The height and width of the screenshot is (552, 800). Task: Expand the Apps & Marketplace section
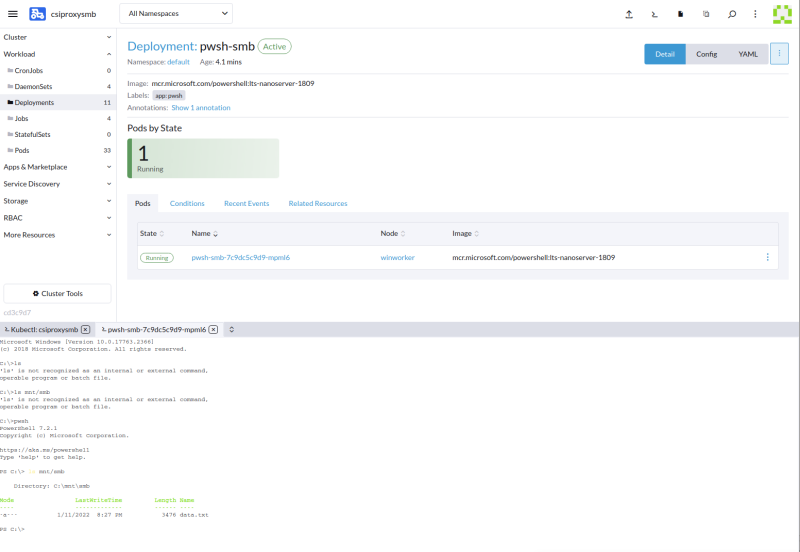click(58, 167)
